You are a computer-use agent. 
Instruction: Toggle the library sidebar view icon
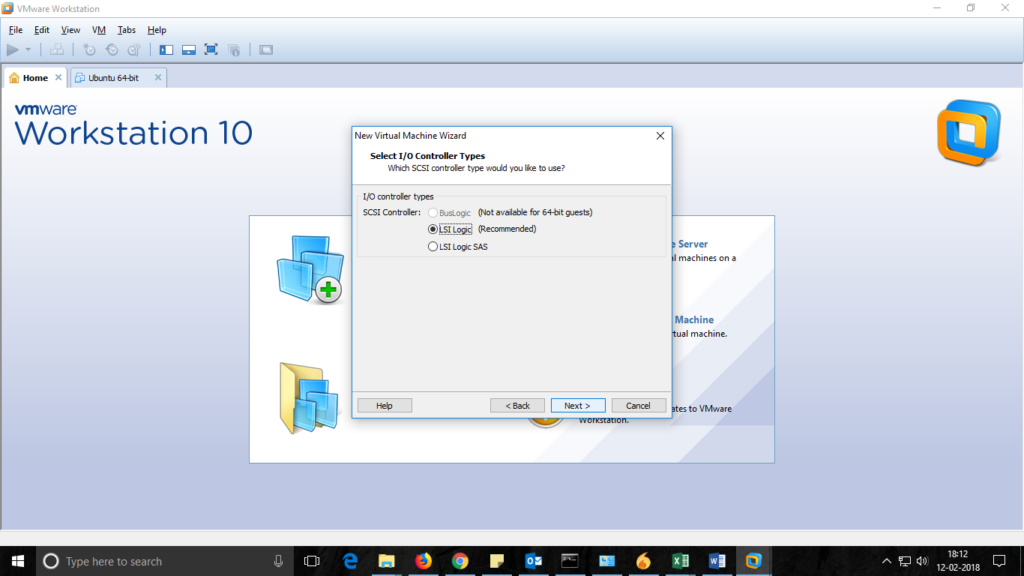tap(166, 50)
